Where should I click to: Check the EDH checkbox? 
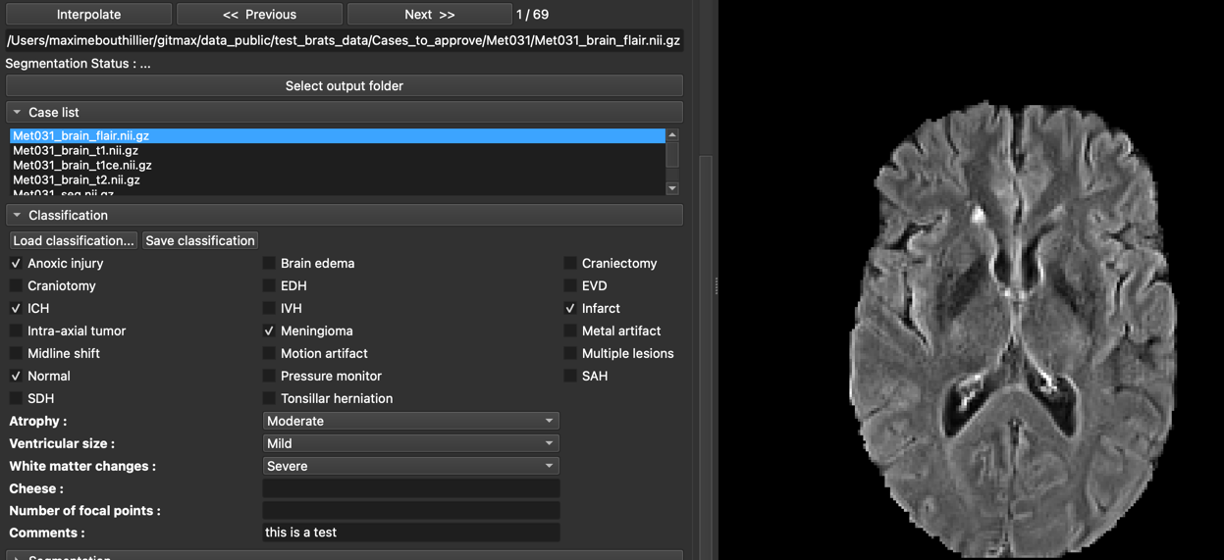pyautogui.click(x=269, y=286)
